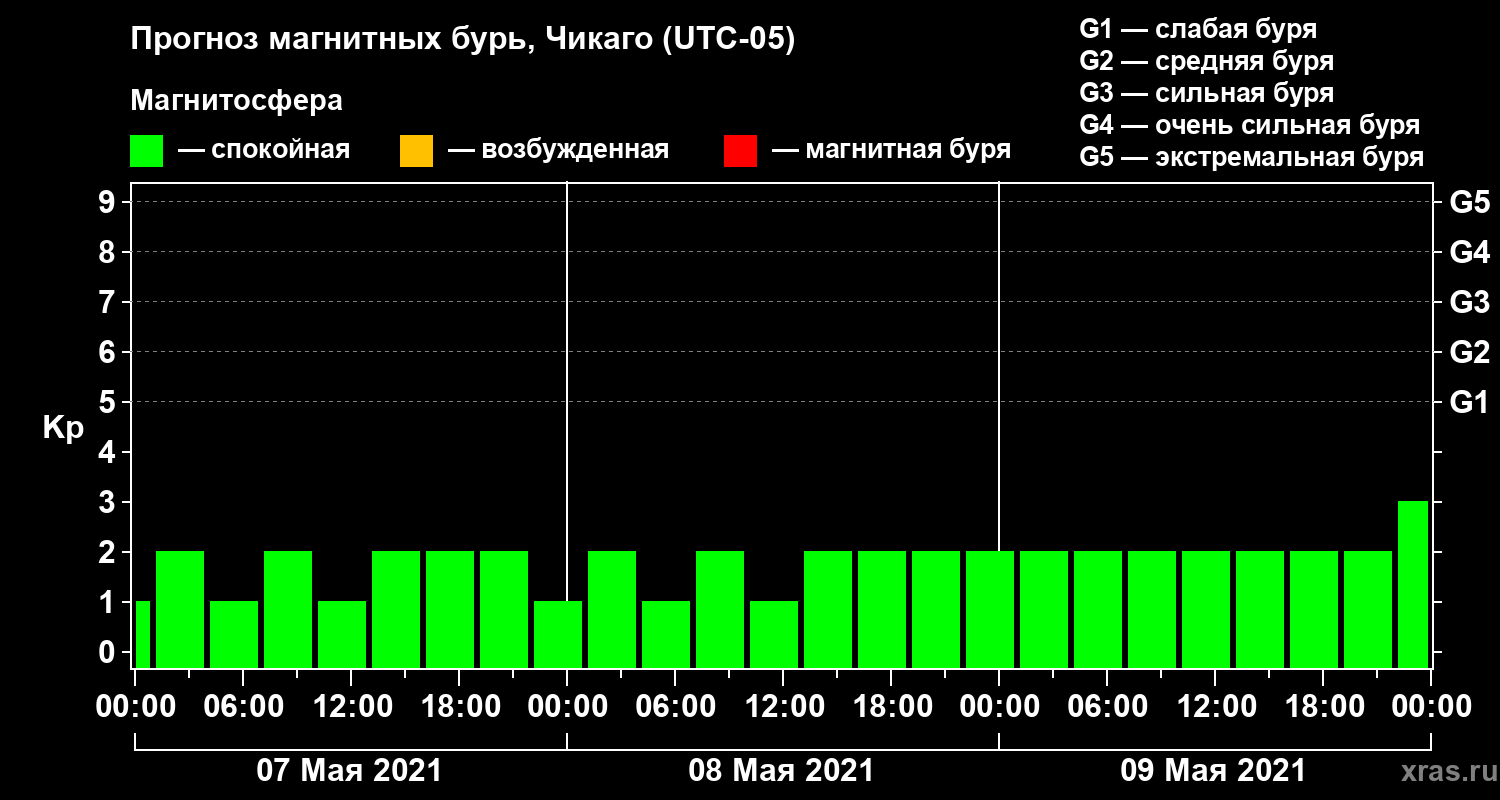This screenshot has height=800, width=1500.
Task: Click the '— возбужденная' legend label
Action: click(x=558, y=150)
